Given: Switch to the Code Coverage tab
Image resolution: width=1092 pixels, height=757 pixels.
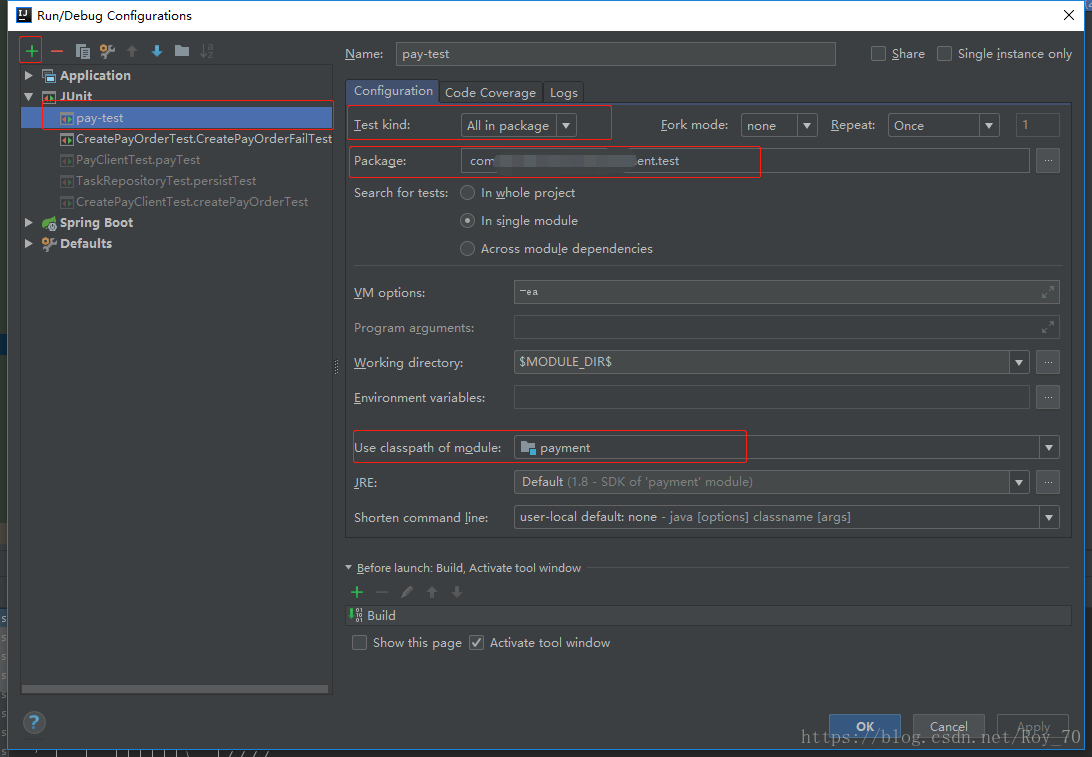Looking at the screenshot, I should pos(490,93).
